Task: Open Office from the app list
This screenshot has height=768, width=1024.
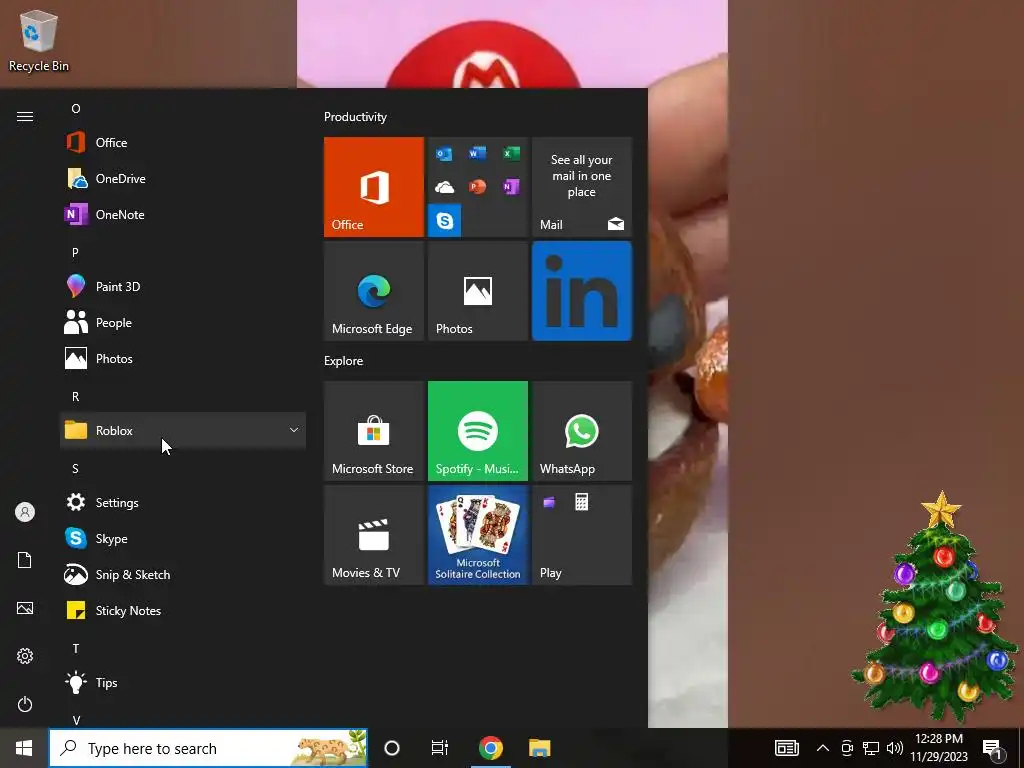Action: coord(183,142)
